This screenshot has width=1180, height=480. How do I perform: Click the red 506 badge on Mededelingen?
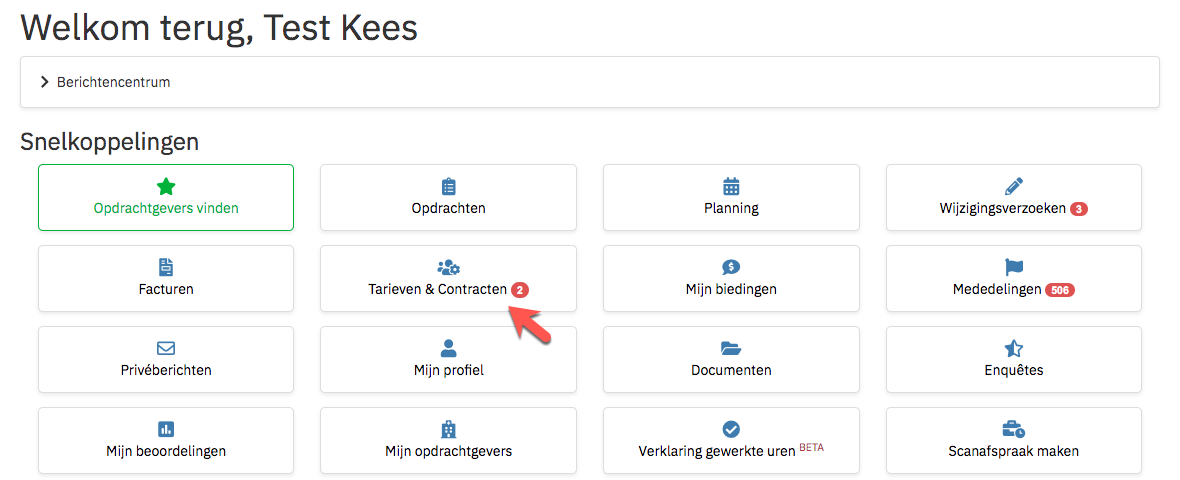click(1060, 290)
